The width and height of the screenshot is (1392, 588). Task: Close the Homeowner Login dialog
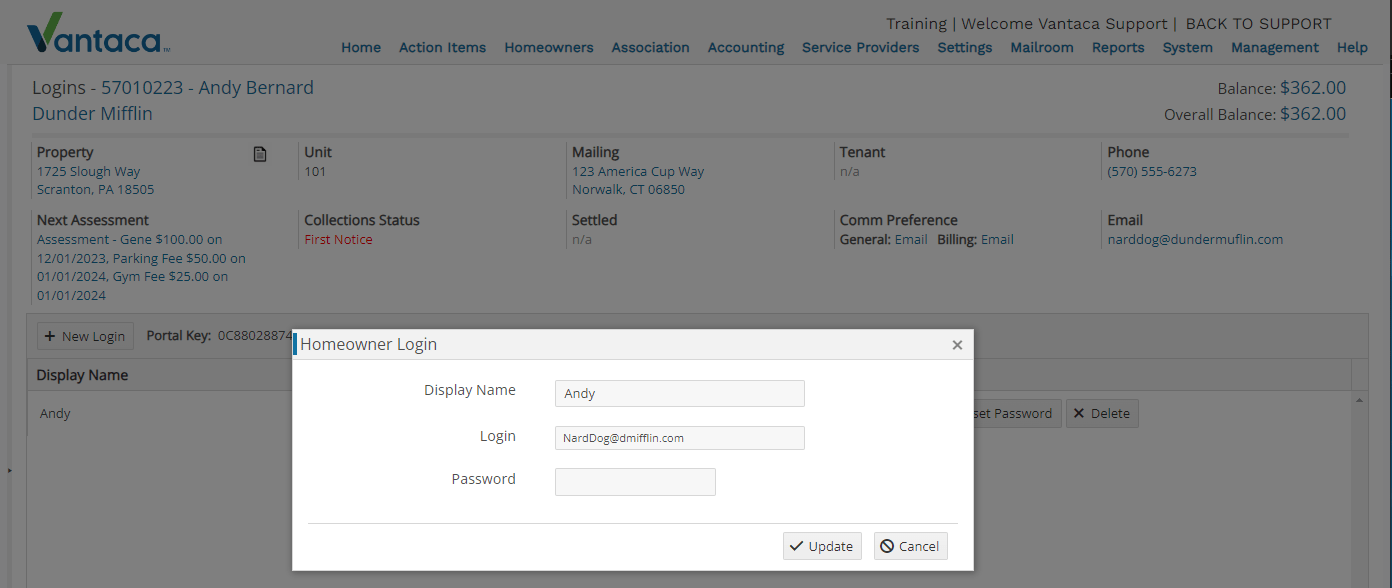pyautogui.click(x=957, y=344)
